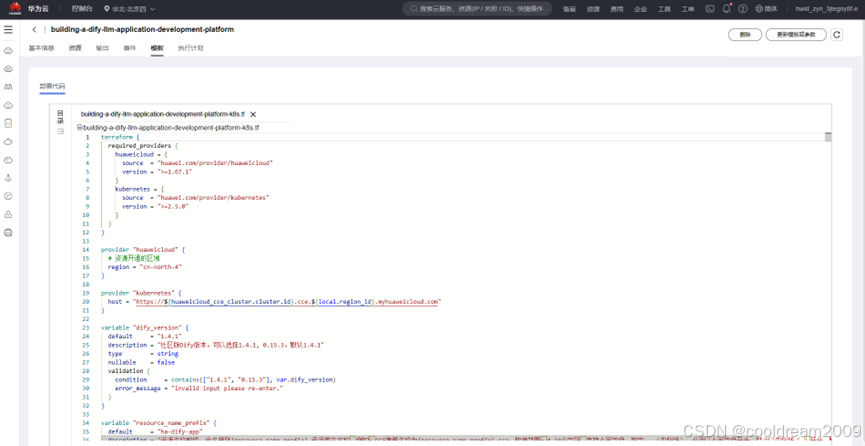The width and height of the screenshot is (865, 446).
Task: Click code line 1 'terraform {'
Action: coord(120,137)
